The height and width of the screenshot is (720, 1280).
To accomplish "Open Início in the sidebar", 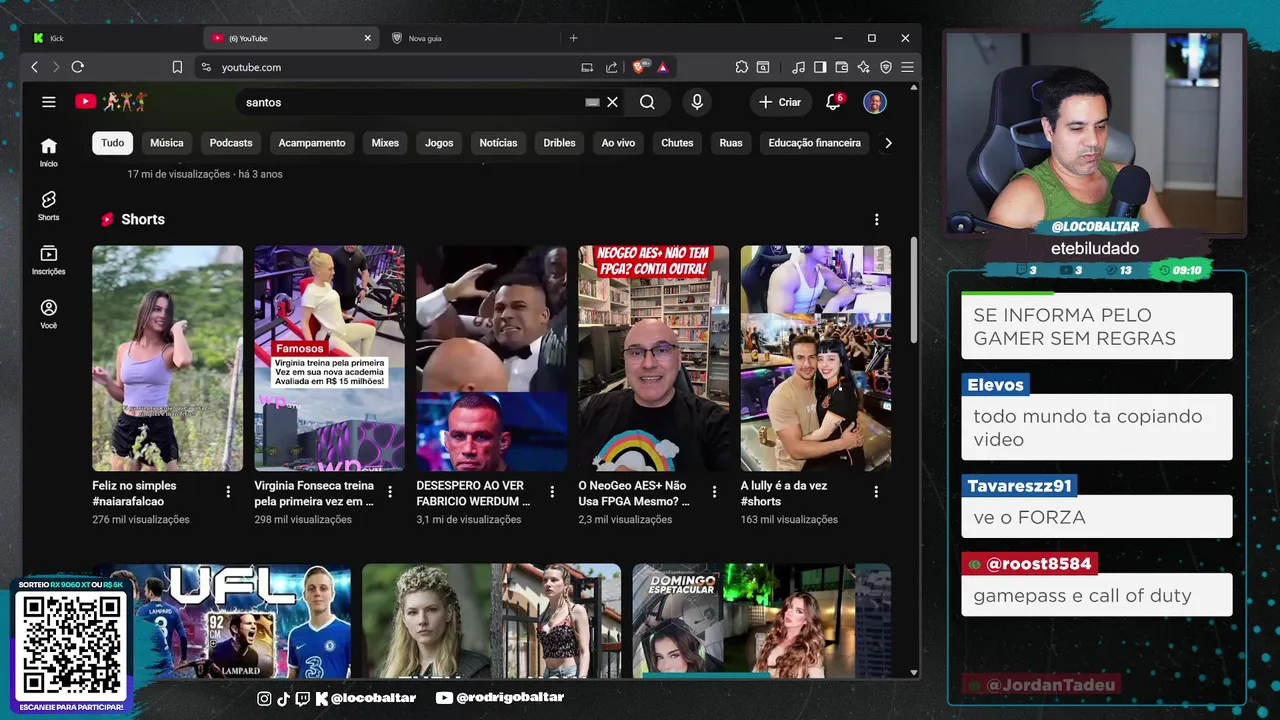I will [x=48, y=151].
